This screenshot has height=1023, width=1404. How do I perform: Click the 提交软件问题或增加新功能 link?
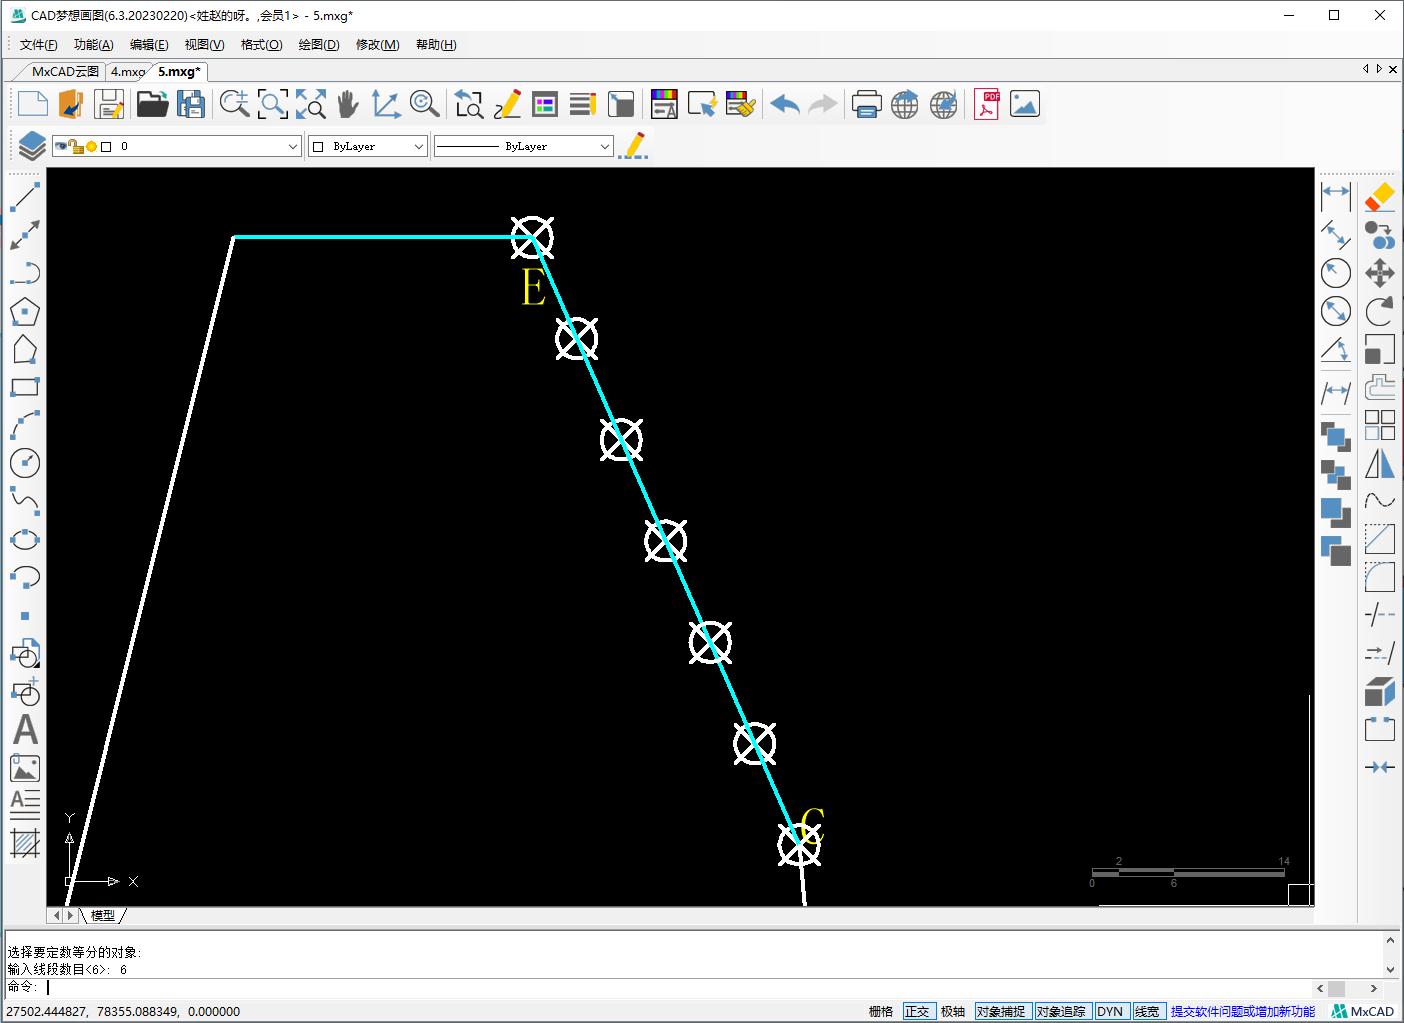[1242, 1011]
